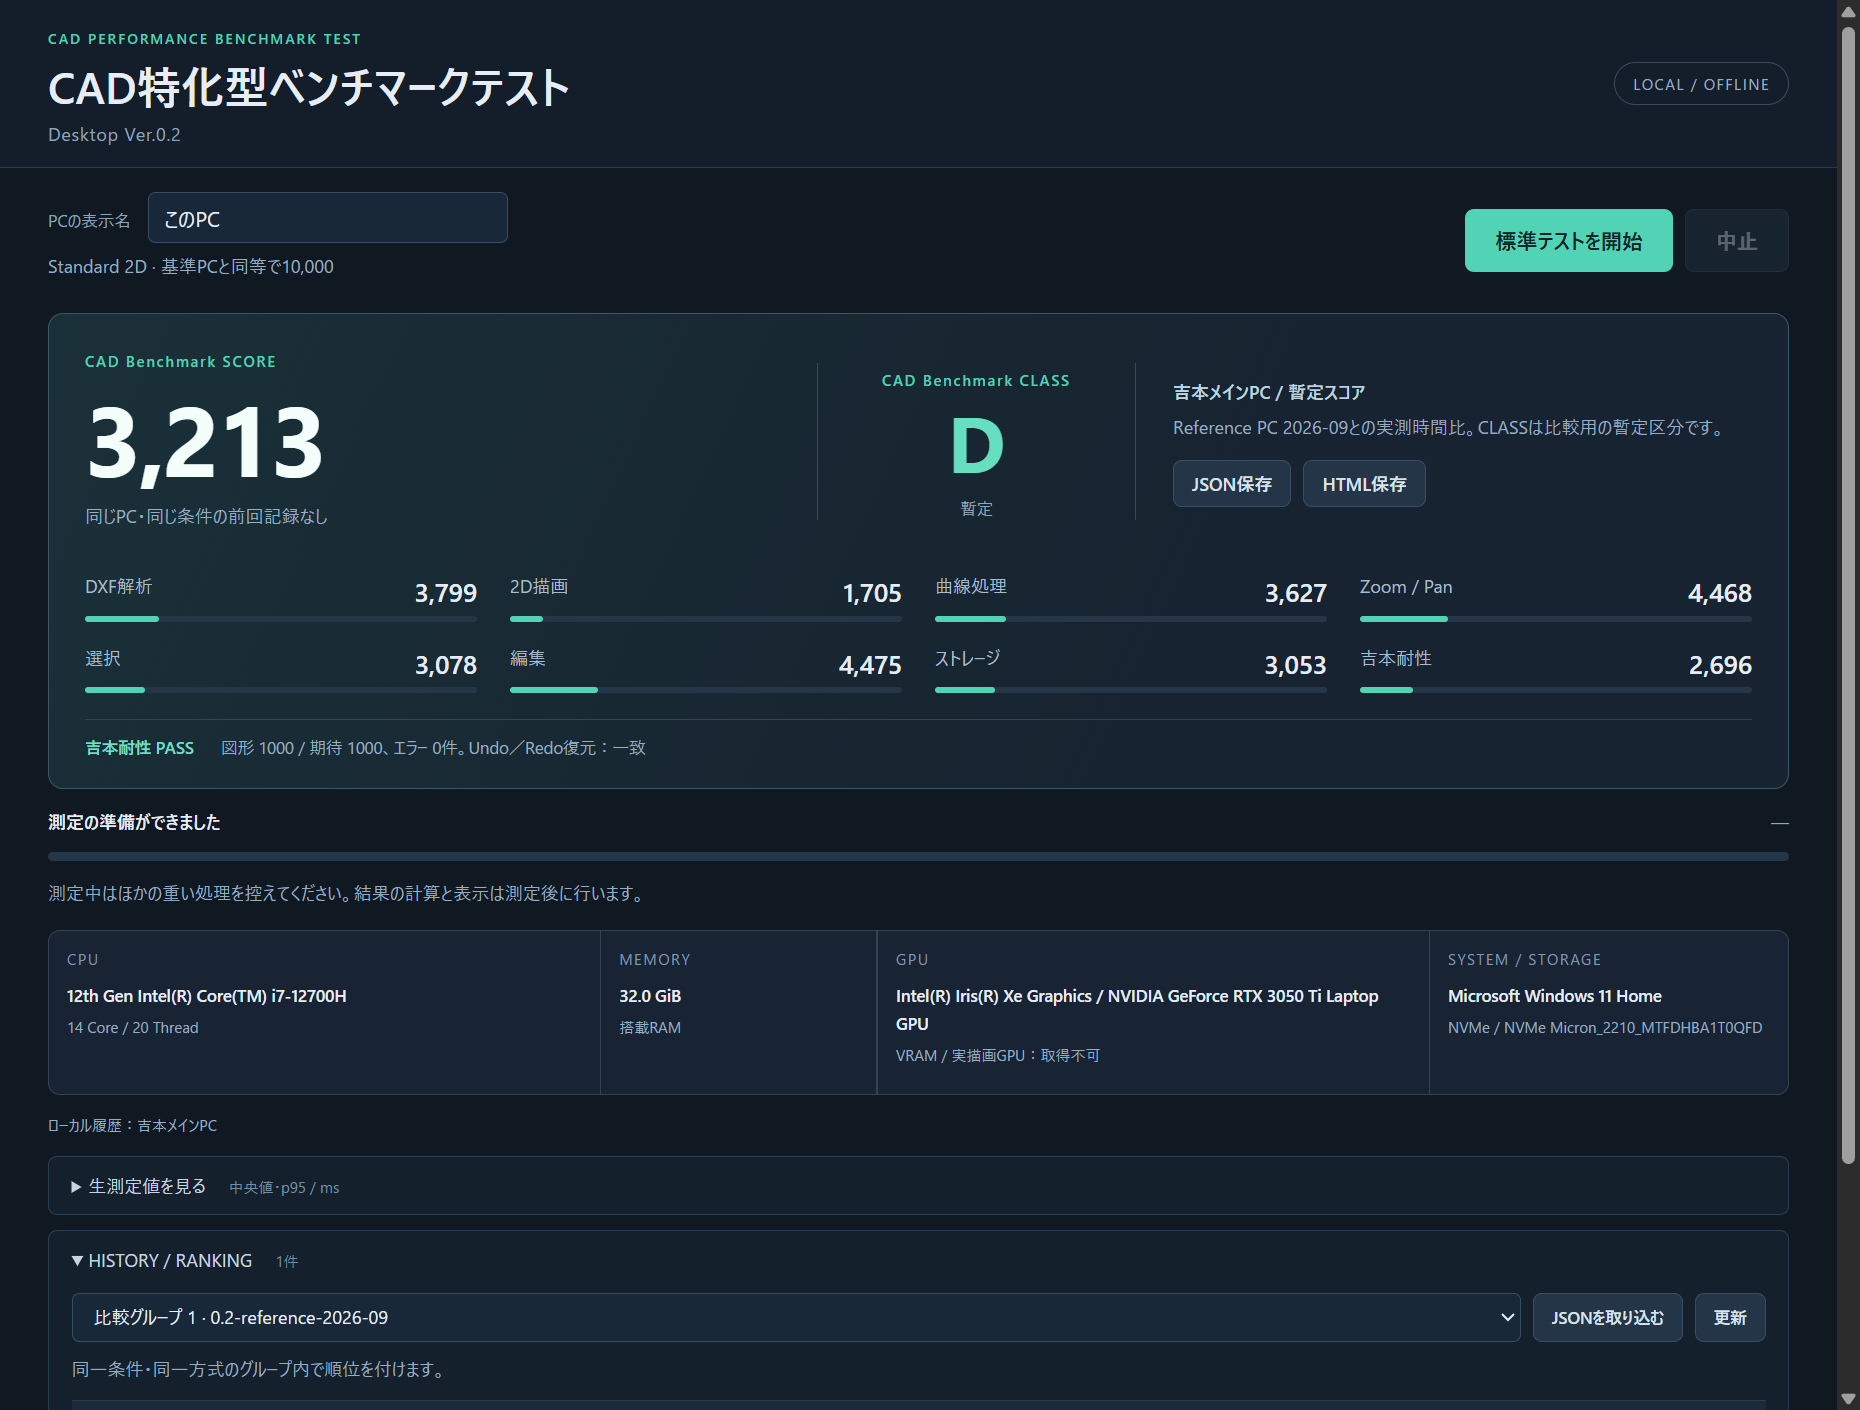
Task: Click the Intel Iris Xe Graphics GPU name
Action: coord(1137,1010)
